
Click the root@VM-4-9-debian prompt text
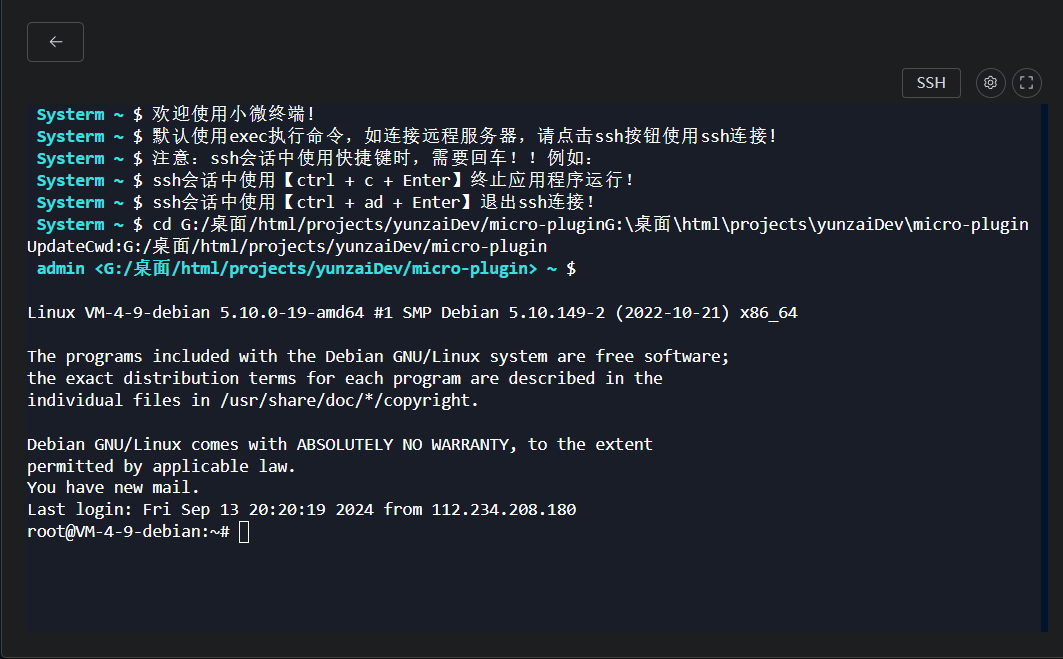tap(129, 532)
